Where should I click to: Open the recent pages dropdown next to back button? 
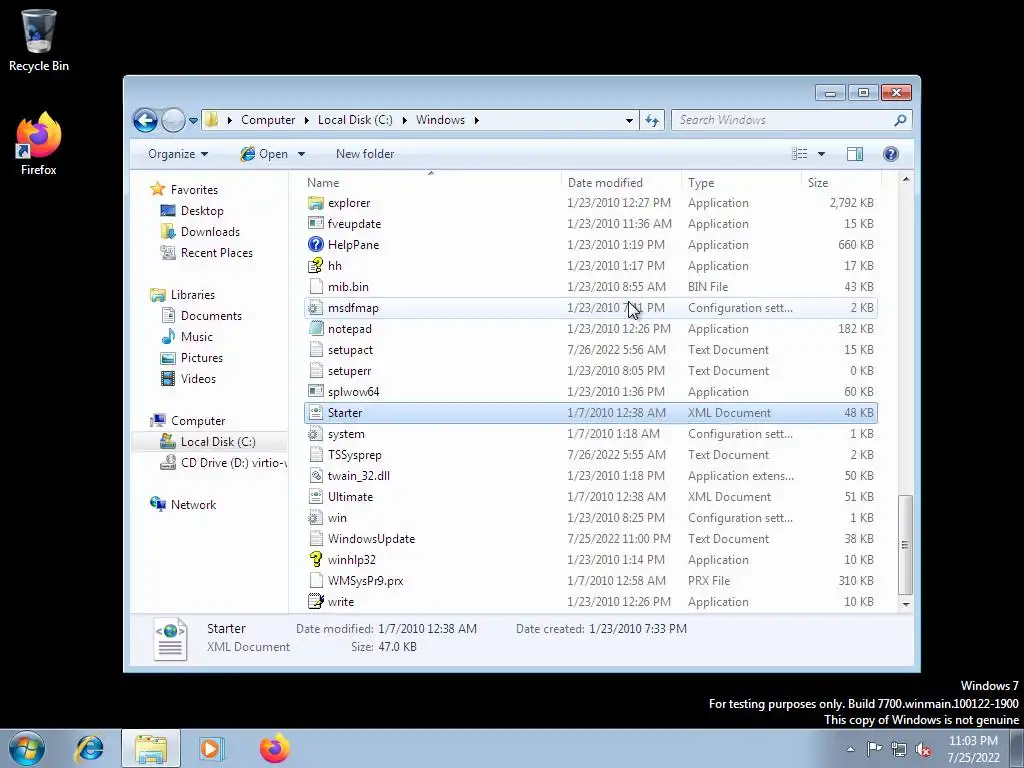(x=193, y=121)
